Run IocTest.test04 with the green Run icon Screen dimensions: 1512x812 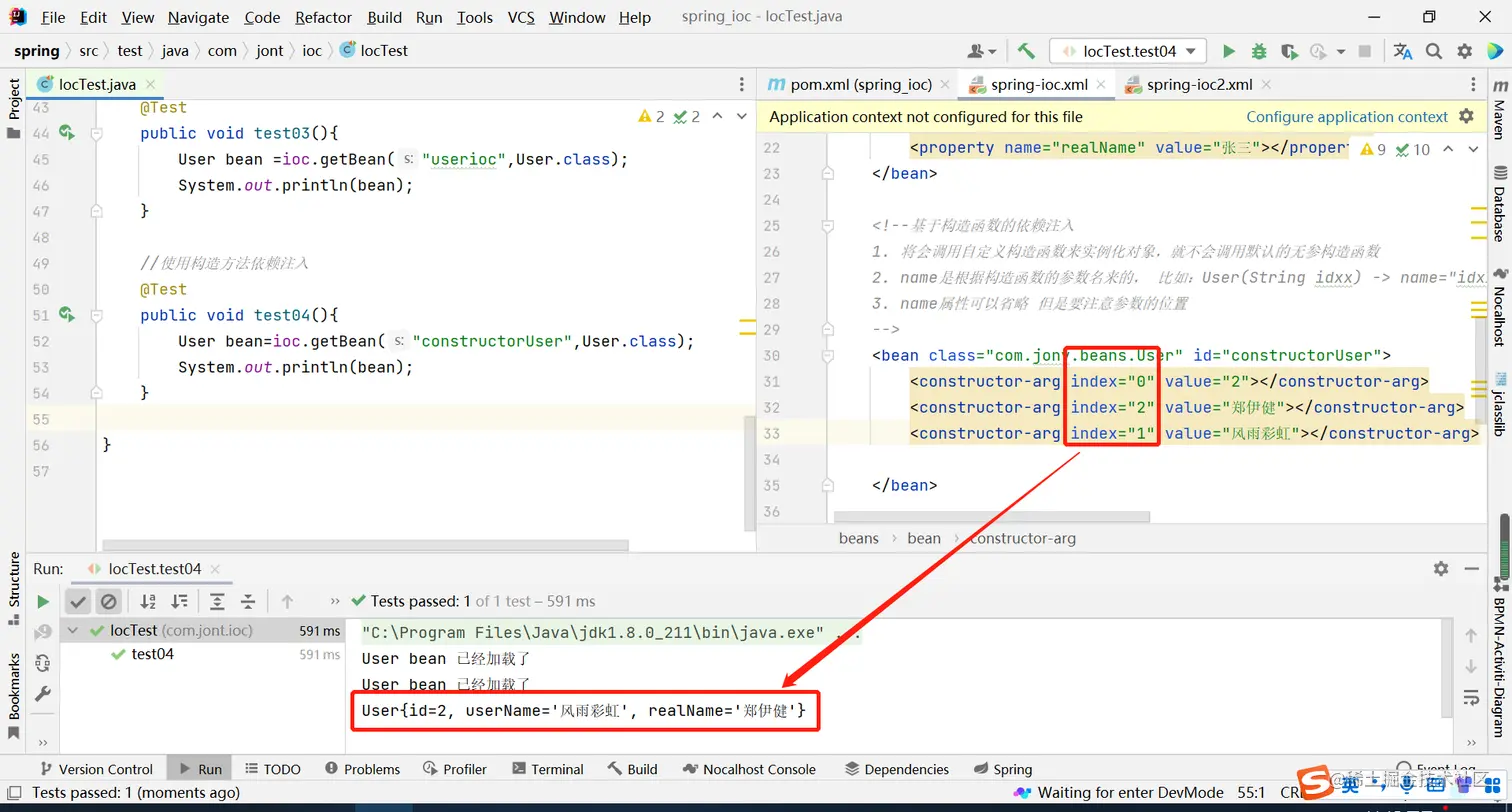coord(1229,51)
